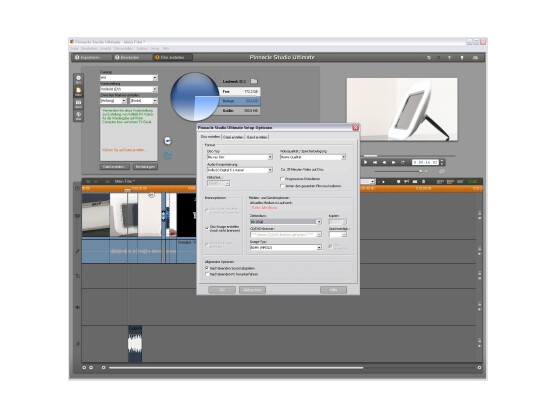Click the audio mixer icon on timeline toolbar

(x=473, y=181)
